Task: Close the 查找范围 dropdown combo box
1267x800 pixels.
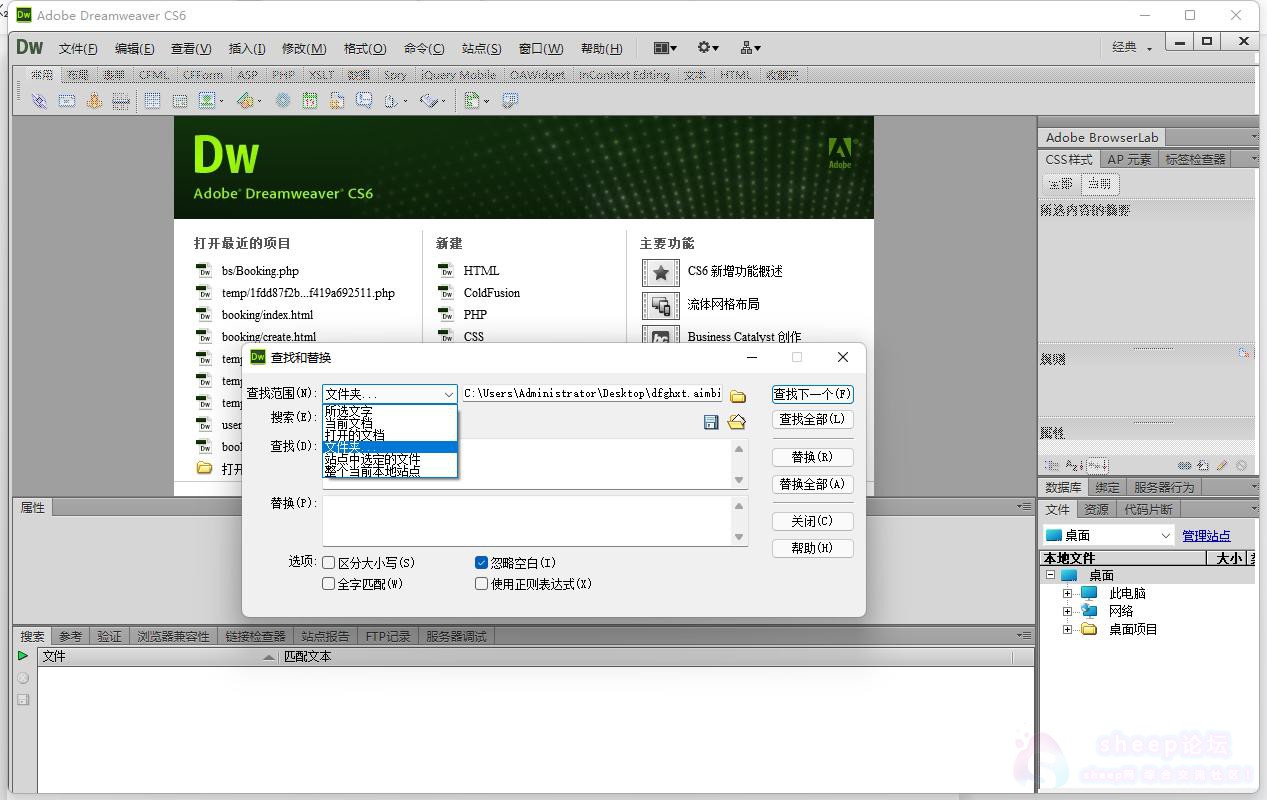Action: 390,394
